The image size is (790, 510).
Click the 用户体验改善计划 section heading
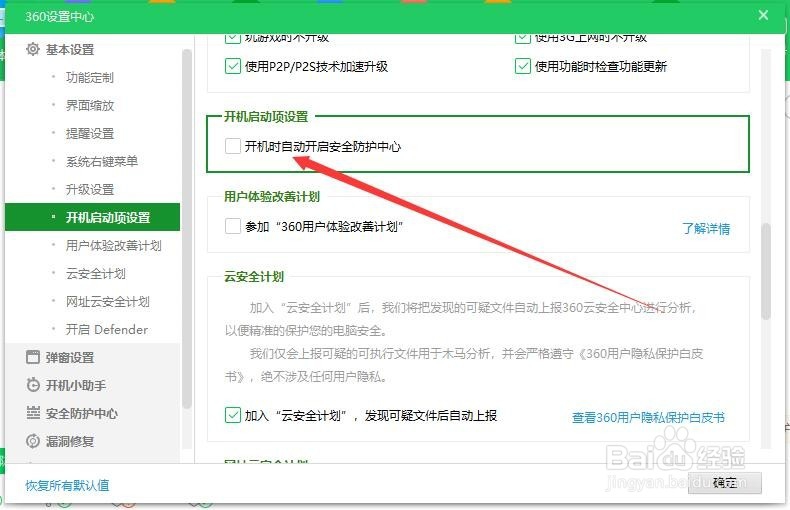pyautogui.click(x=272, y=196)
